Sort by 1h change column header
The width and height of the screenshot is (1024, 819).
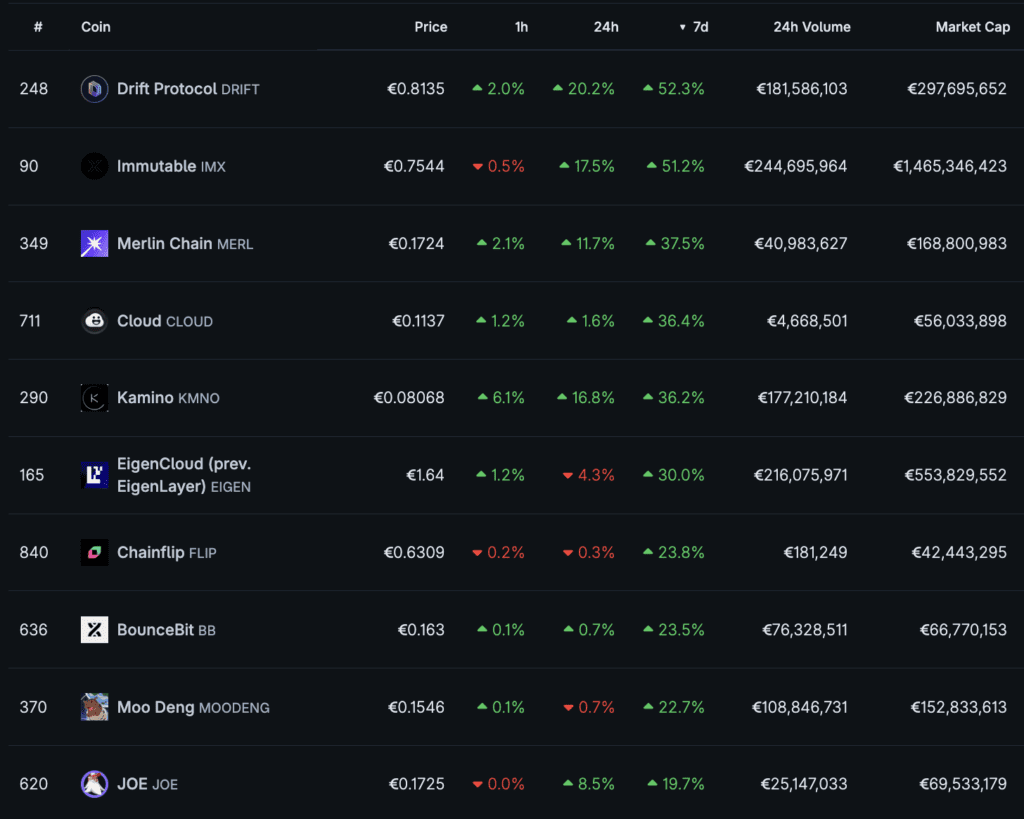click(521, 27)
